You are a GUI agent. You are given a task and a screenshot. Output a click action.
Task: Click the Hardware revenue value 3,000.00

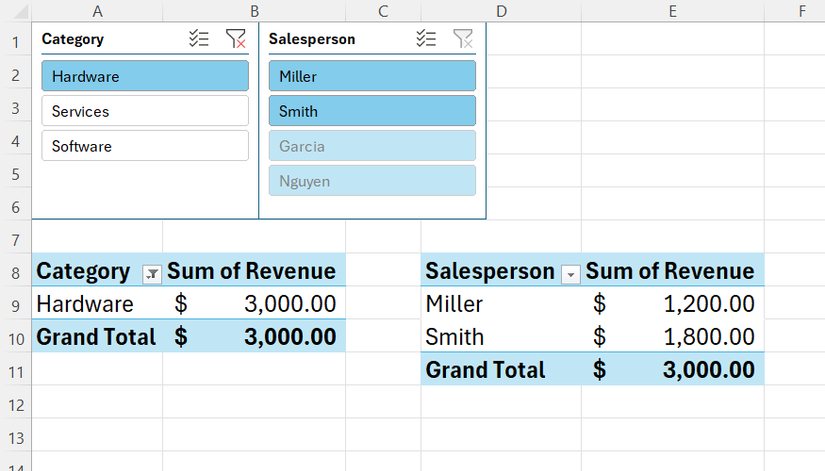[x=254, y=304]
